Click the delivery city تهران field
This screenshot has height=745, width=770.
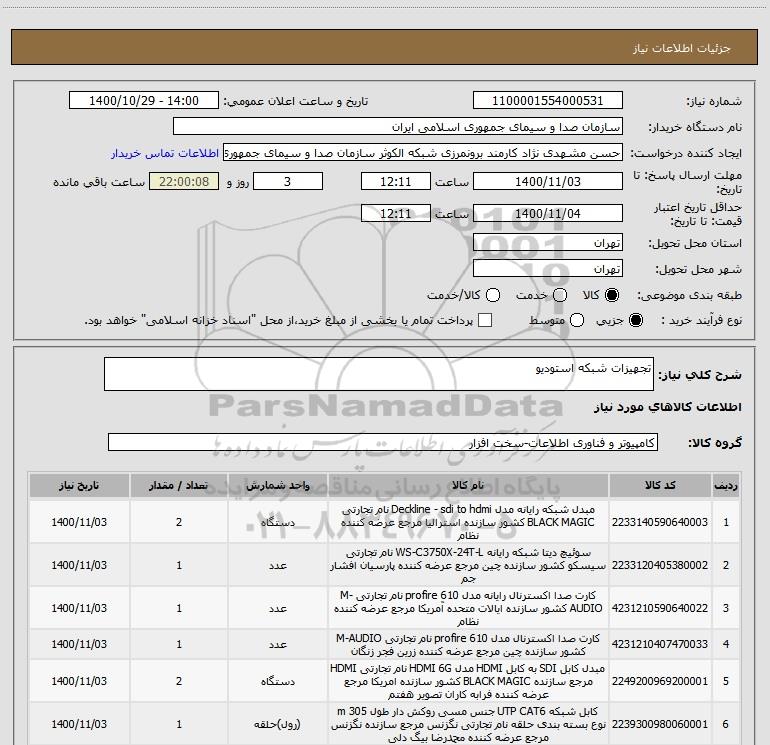pyautogui.click(x=548, y=269)
